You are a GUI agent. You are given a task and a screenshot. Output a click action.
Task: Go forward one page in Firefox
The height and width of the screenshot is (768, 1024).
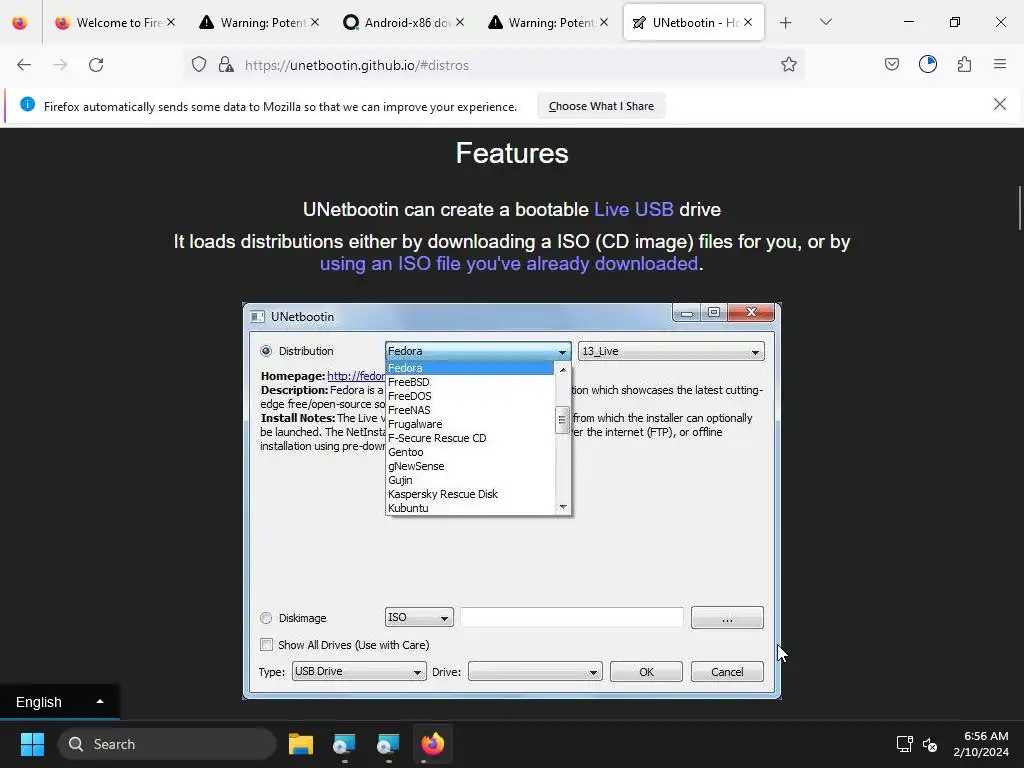pos(60,65)
